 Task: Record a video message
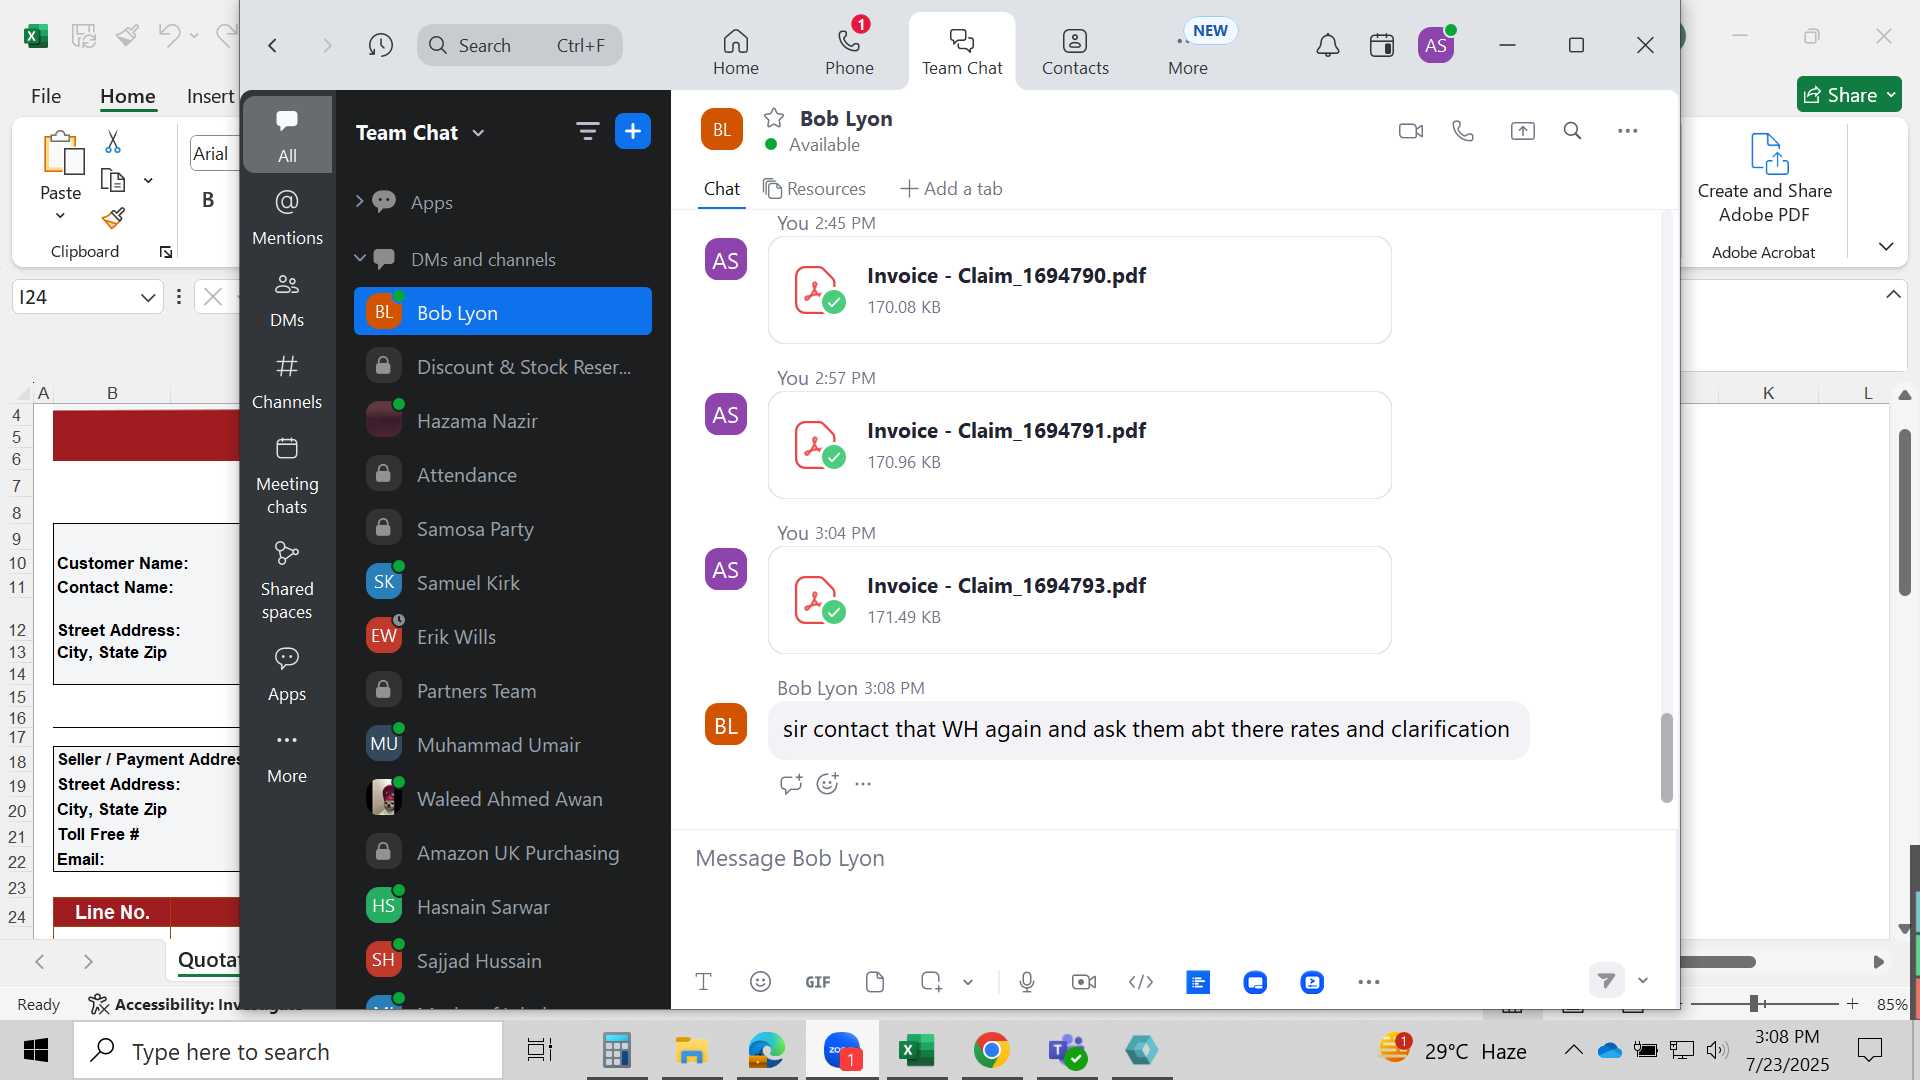1084,982
